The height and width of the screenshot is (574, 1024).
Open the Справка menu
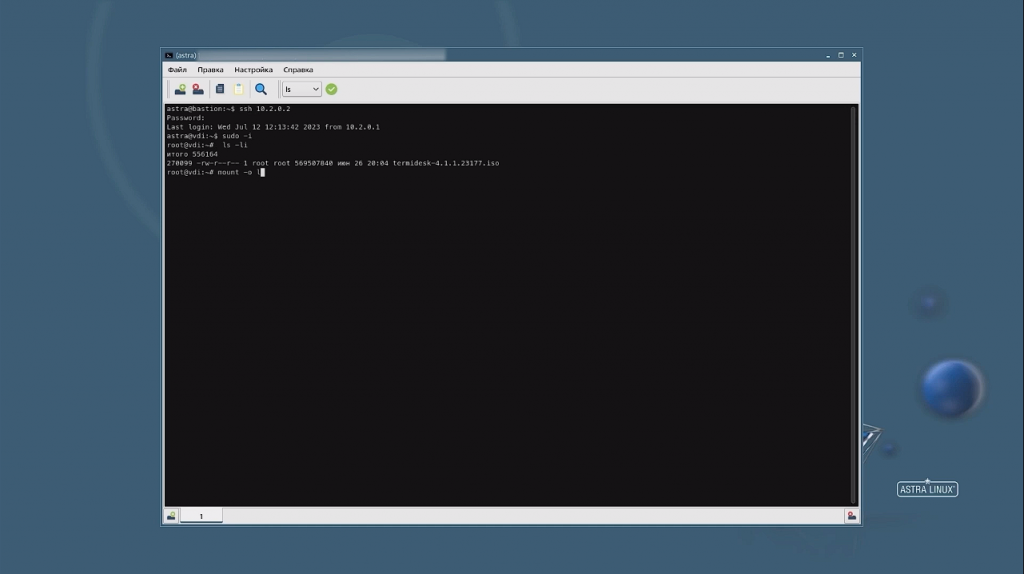tap(298, 70)
